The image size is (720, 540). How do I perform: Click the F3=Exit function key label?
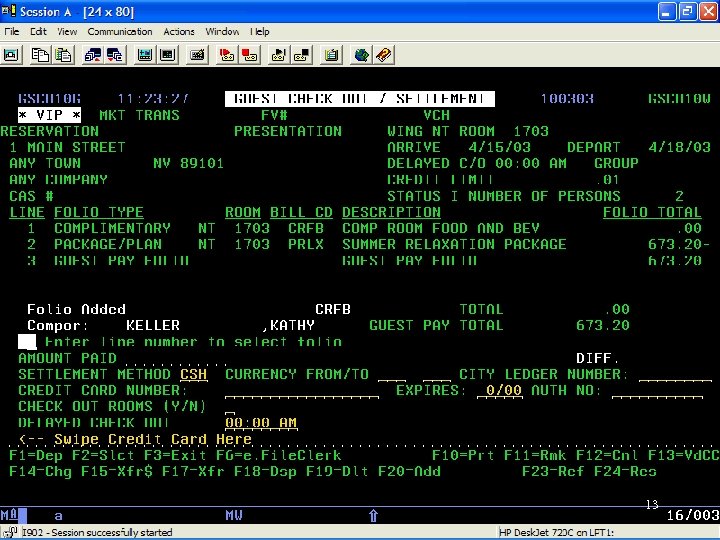click(x=175, y=456)
